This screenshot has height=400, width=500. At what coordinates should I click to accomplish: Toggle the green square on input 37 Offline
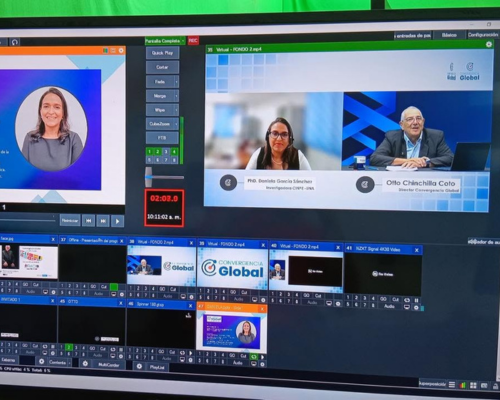pyautogui.click(x=114, y=287)
